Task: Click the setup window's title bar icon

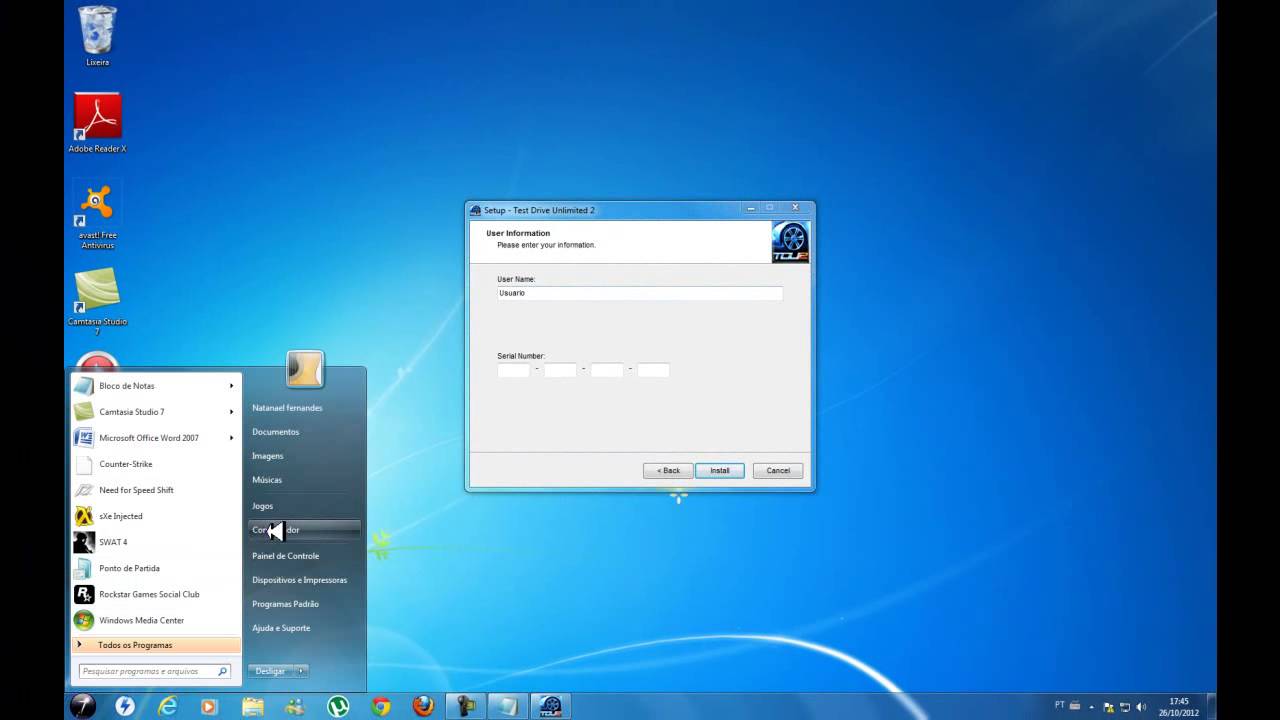Action: point(476,210)
